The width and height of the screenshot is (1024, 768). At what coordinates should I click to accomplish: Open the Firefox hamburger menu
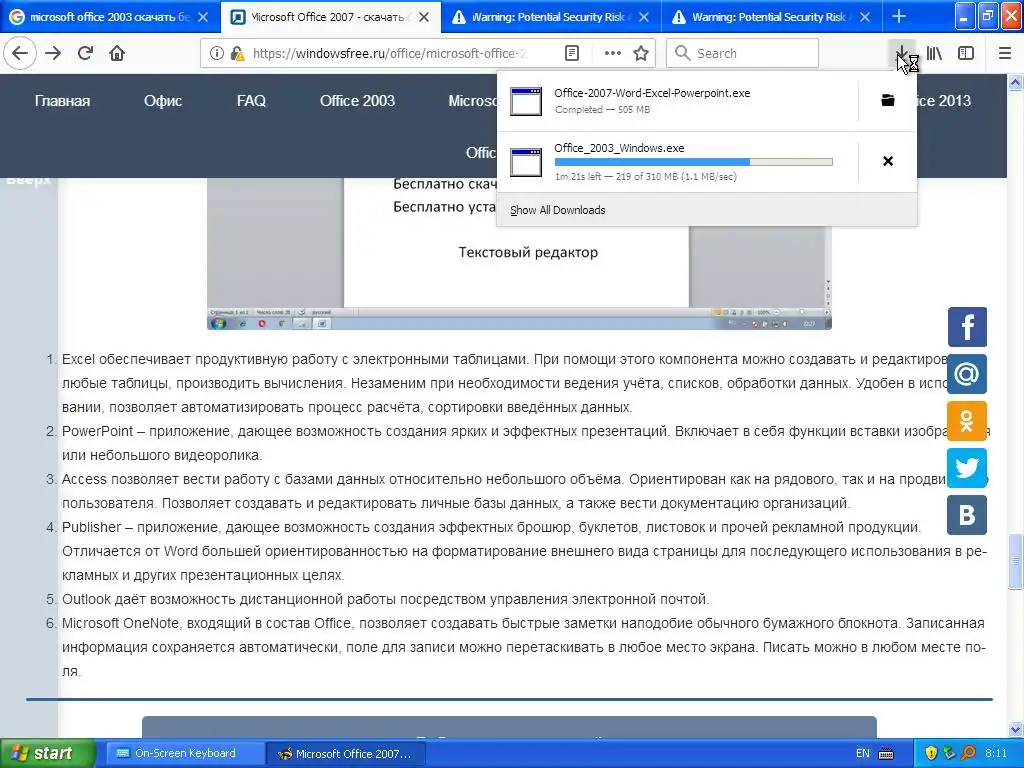[x=1004, y=53]
